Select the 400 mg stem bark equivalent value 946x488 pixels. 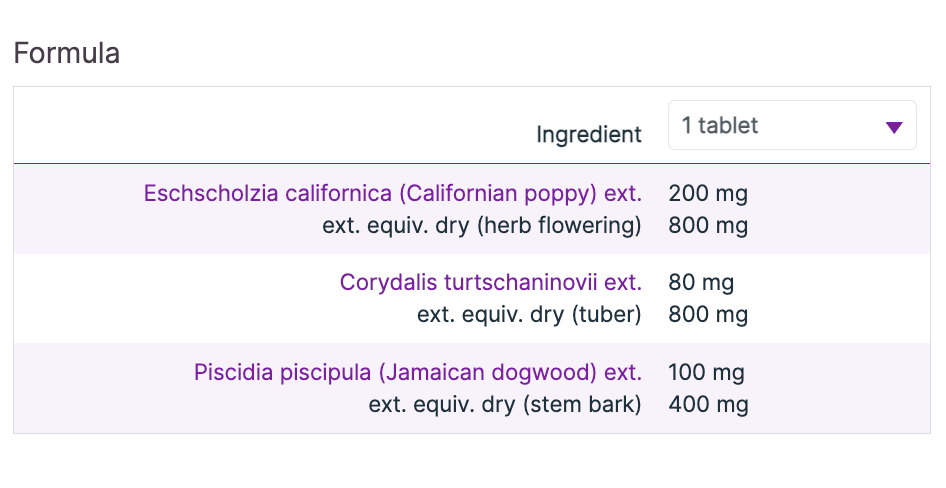[x=708, y=405]
